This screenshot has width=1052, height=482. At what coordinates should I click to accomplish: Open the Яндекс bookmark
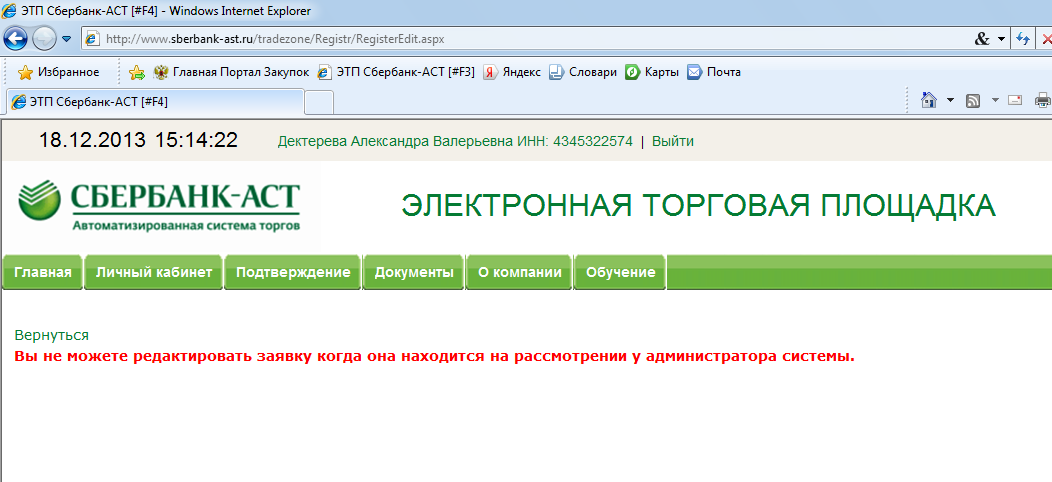(x=512, y=72)
